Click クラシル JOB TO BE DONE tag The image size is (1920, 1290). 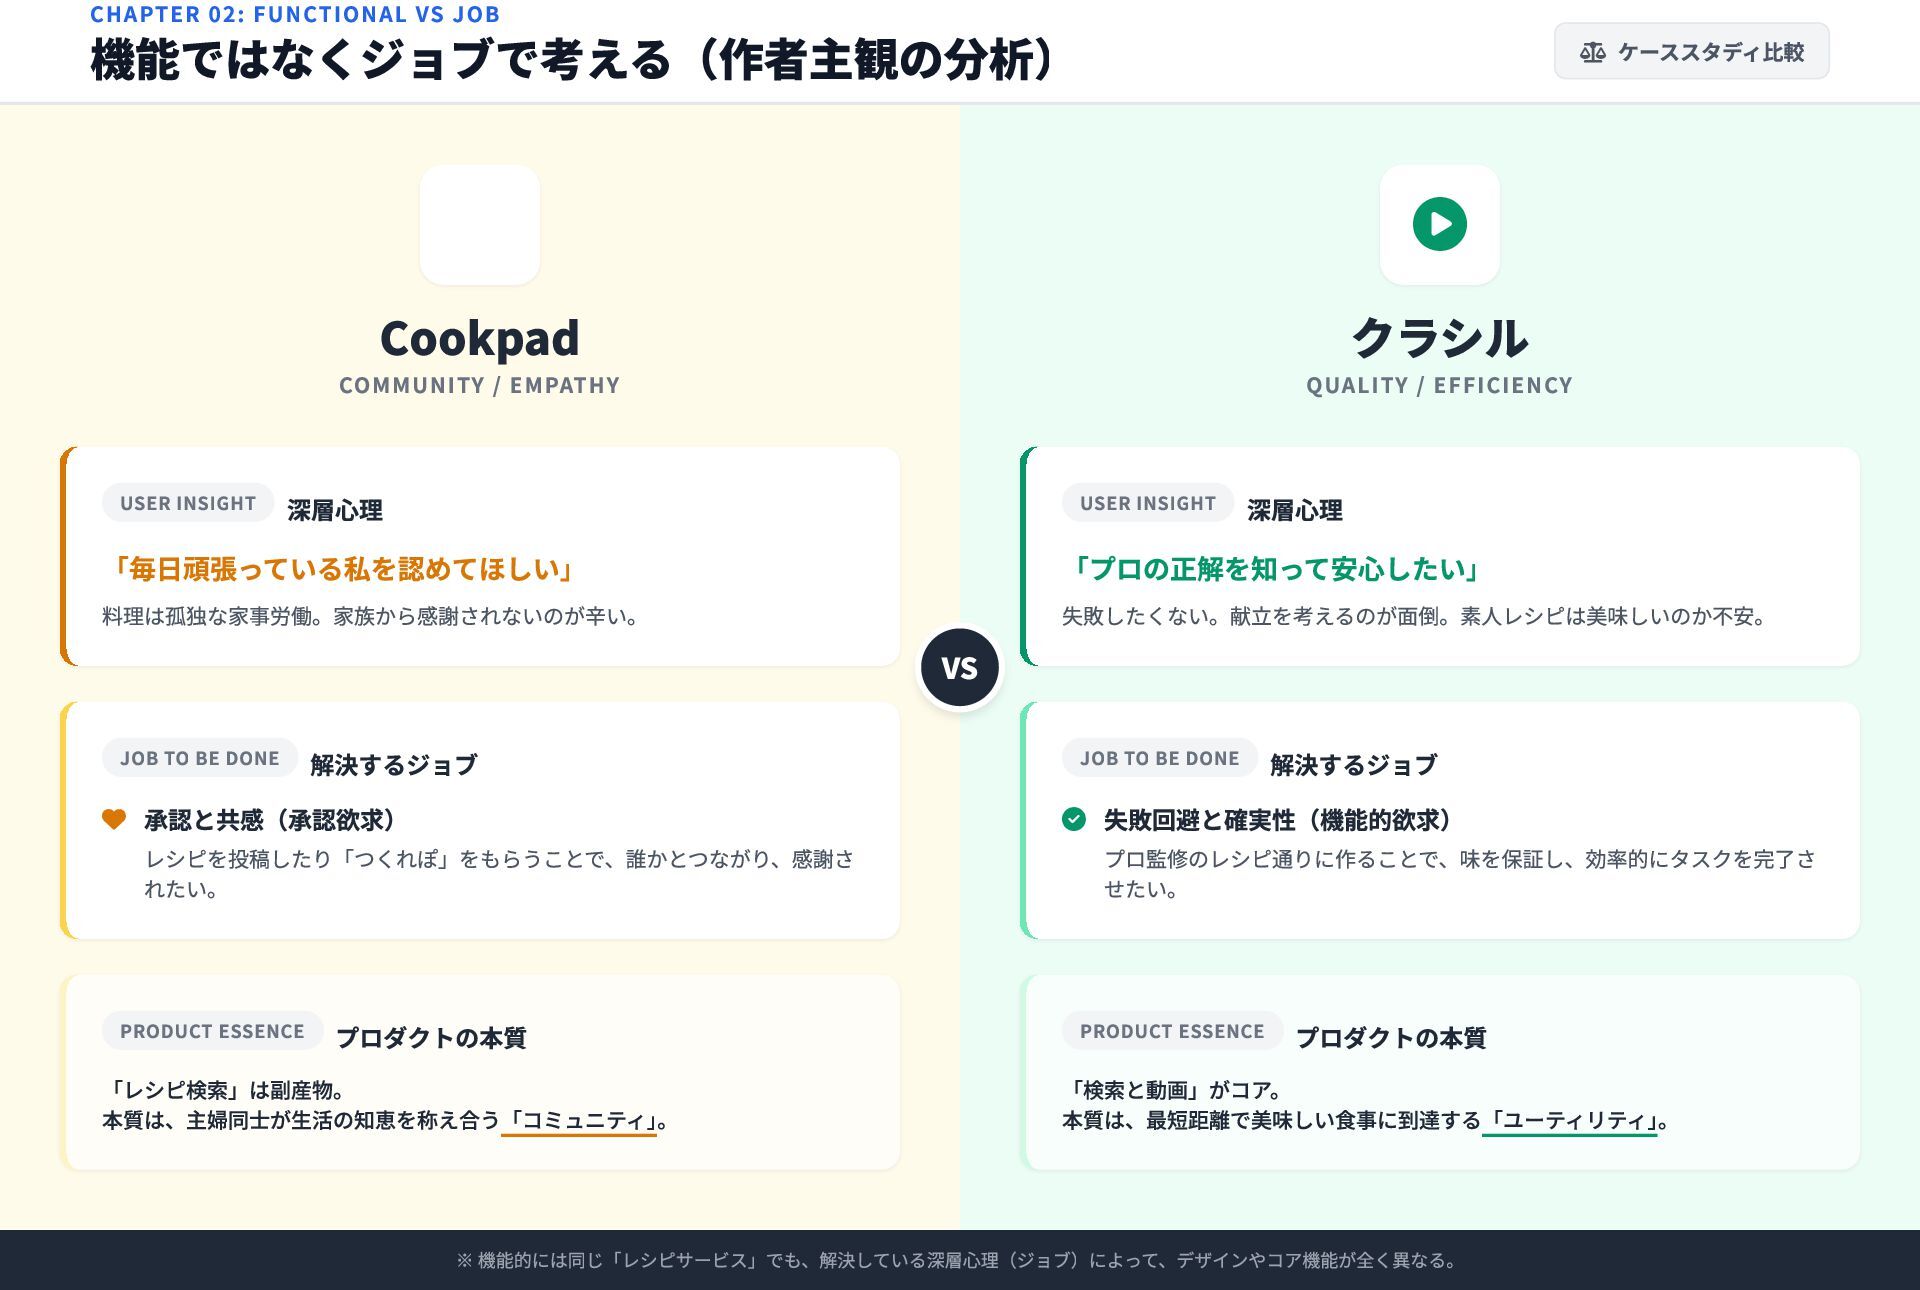click(x=1159, y=758)
